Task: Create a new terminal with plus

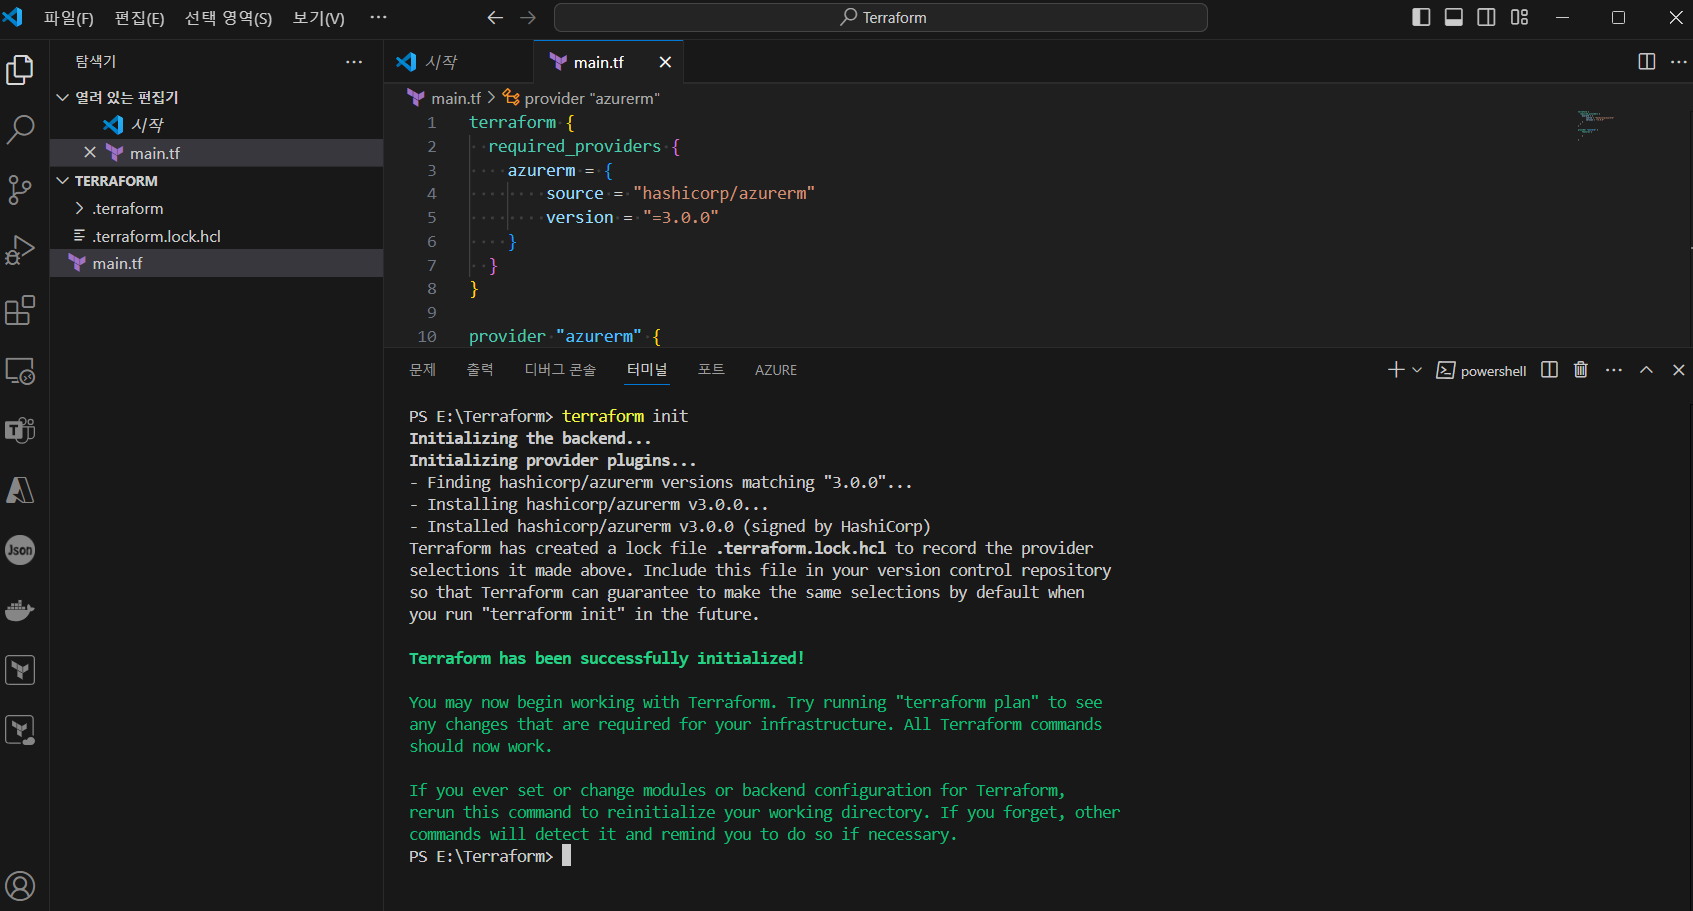Action: (x=1396, y=370)
